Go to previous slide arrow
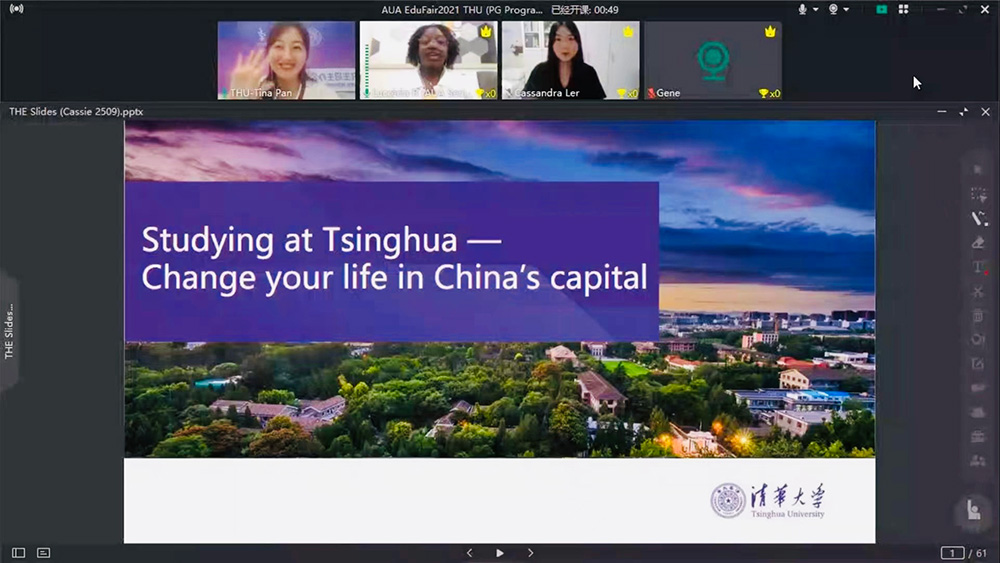1000x563 pixels. point(469,553)
